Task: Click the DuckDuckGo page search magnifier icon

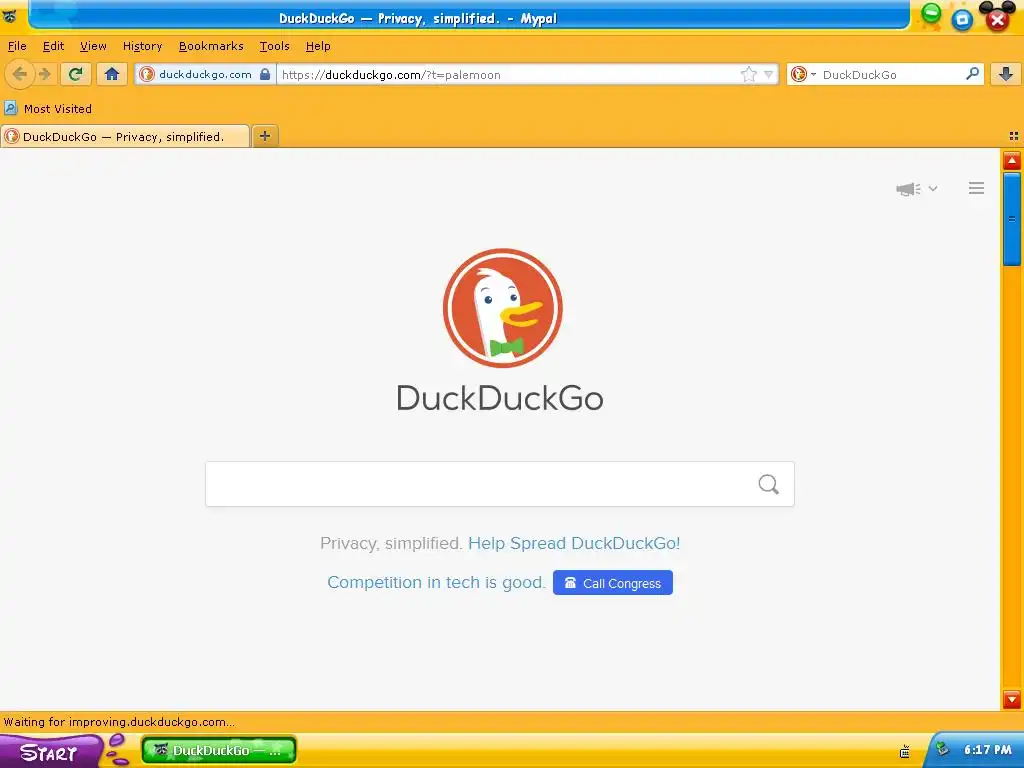Action: pos(769,484)
